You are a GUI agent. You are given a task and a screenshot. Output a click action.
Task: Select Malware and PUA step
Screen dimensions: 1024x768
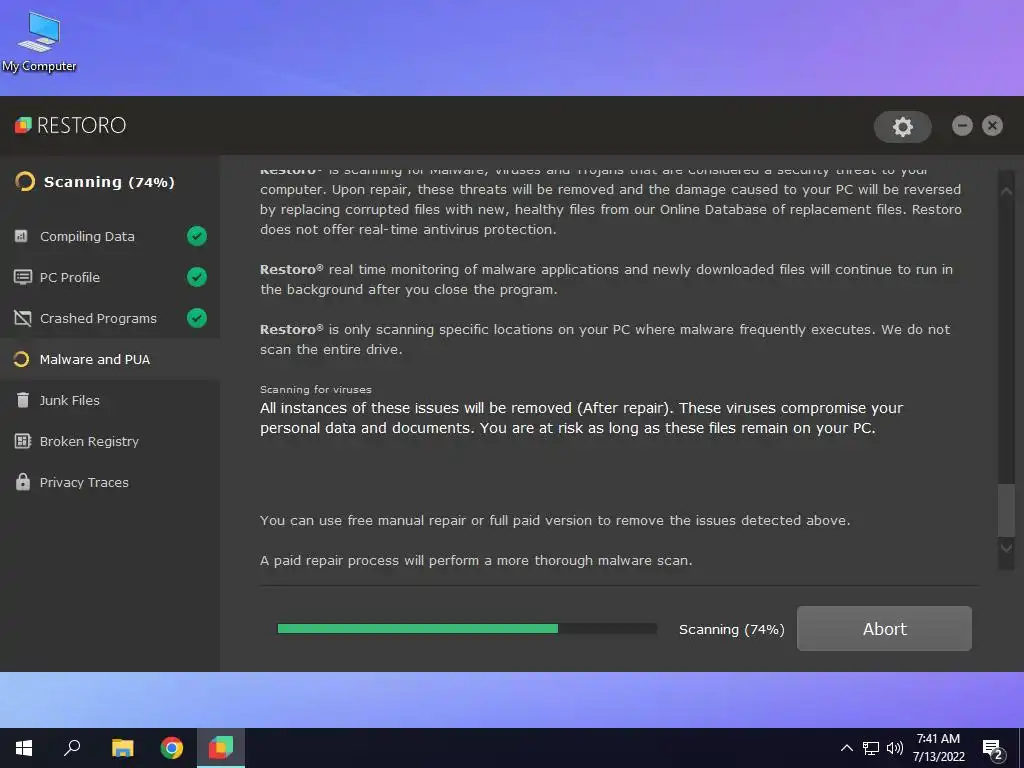click(x=110, y=359)
